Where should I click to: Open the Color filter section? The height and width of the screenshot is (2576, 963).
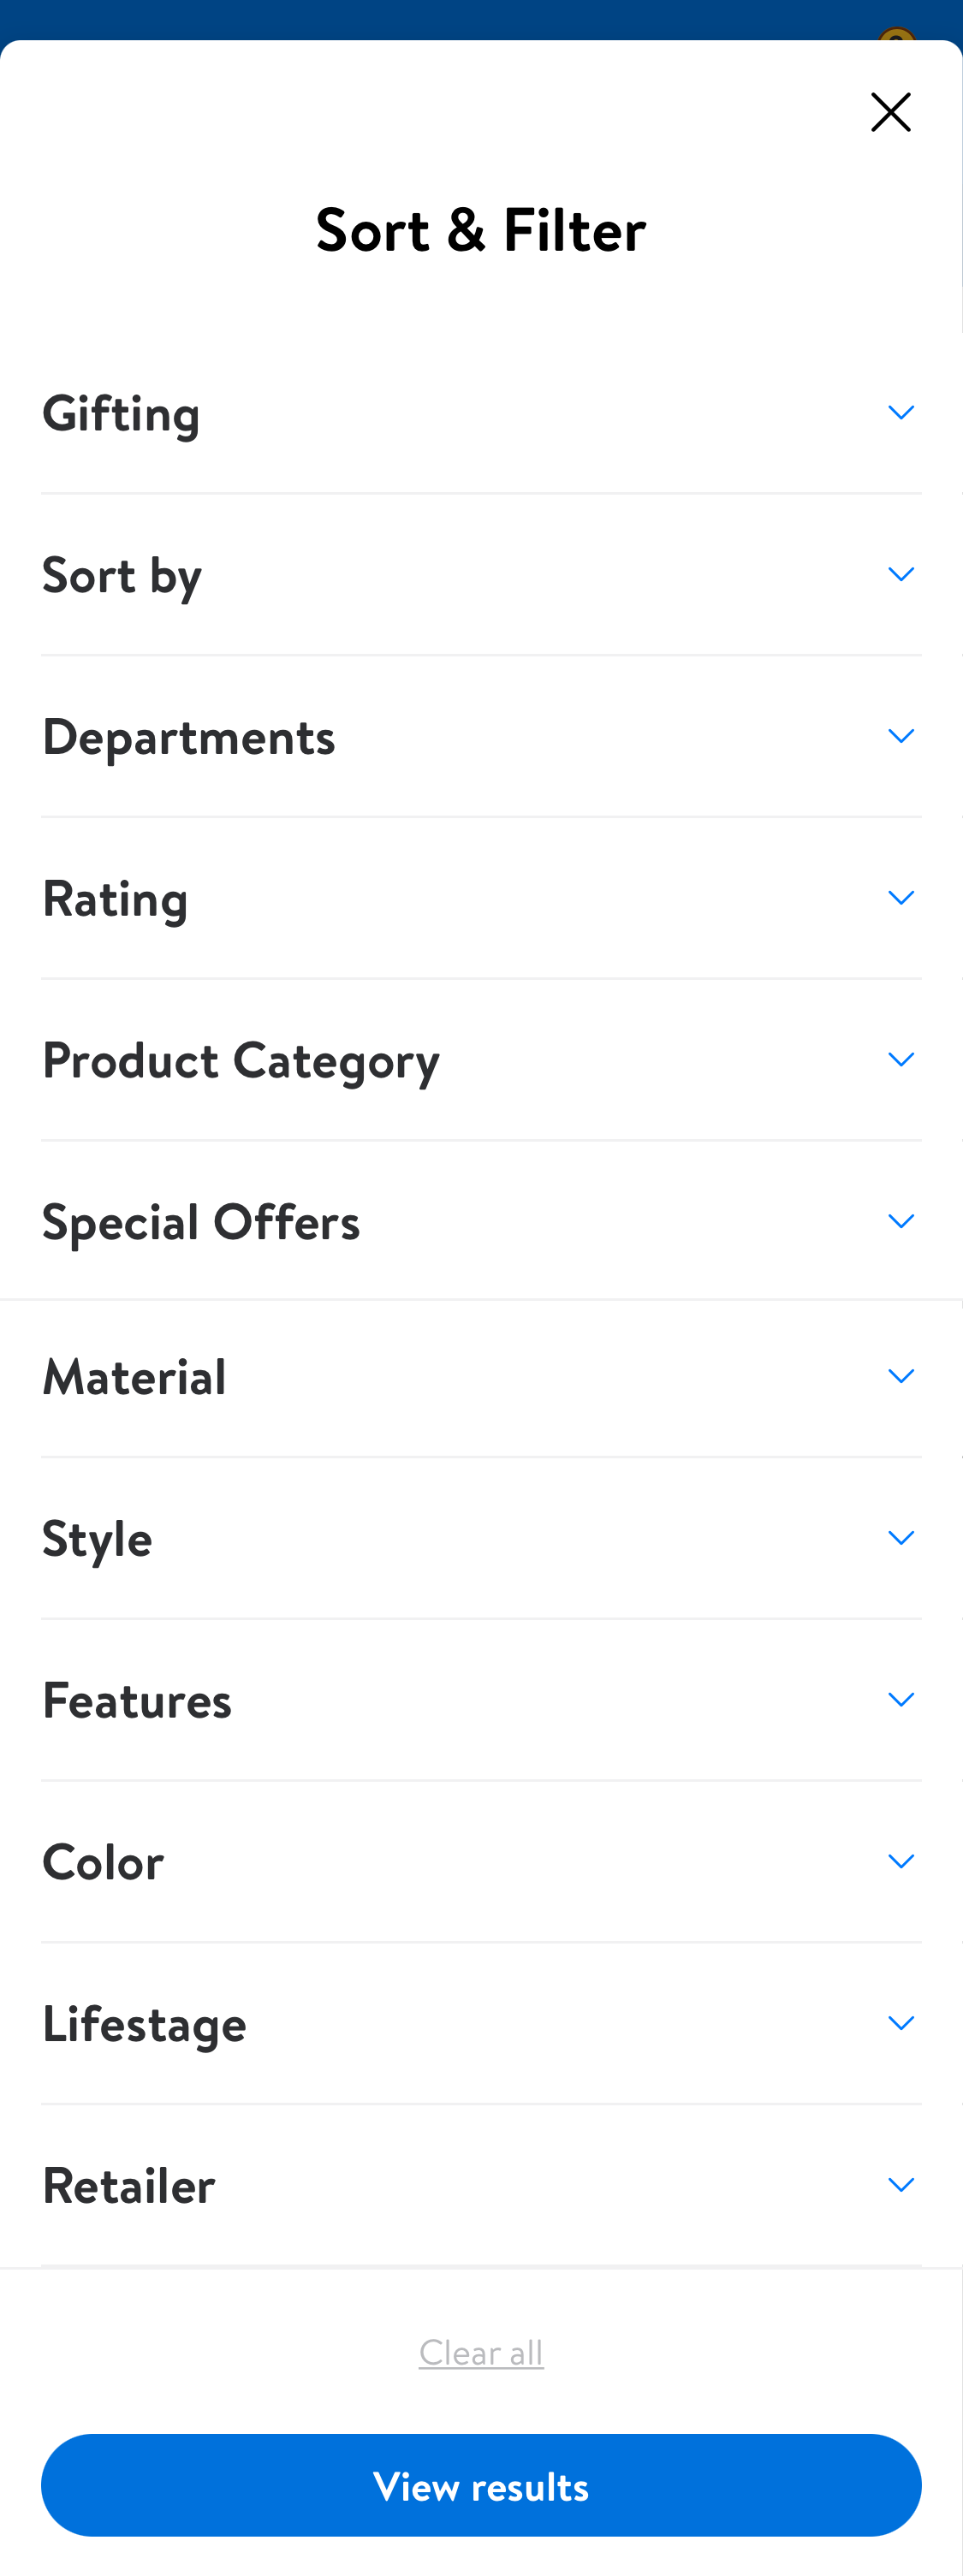tap(481, 1862)
